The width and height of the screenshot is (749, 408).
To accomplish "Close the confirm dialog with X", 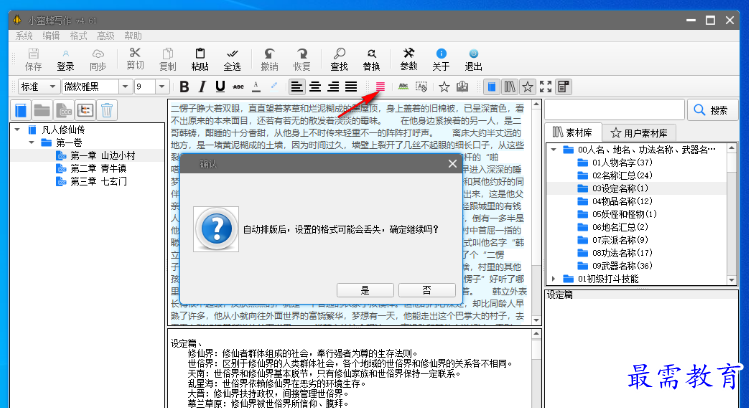I will 452,164.
